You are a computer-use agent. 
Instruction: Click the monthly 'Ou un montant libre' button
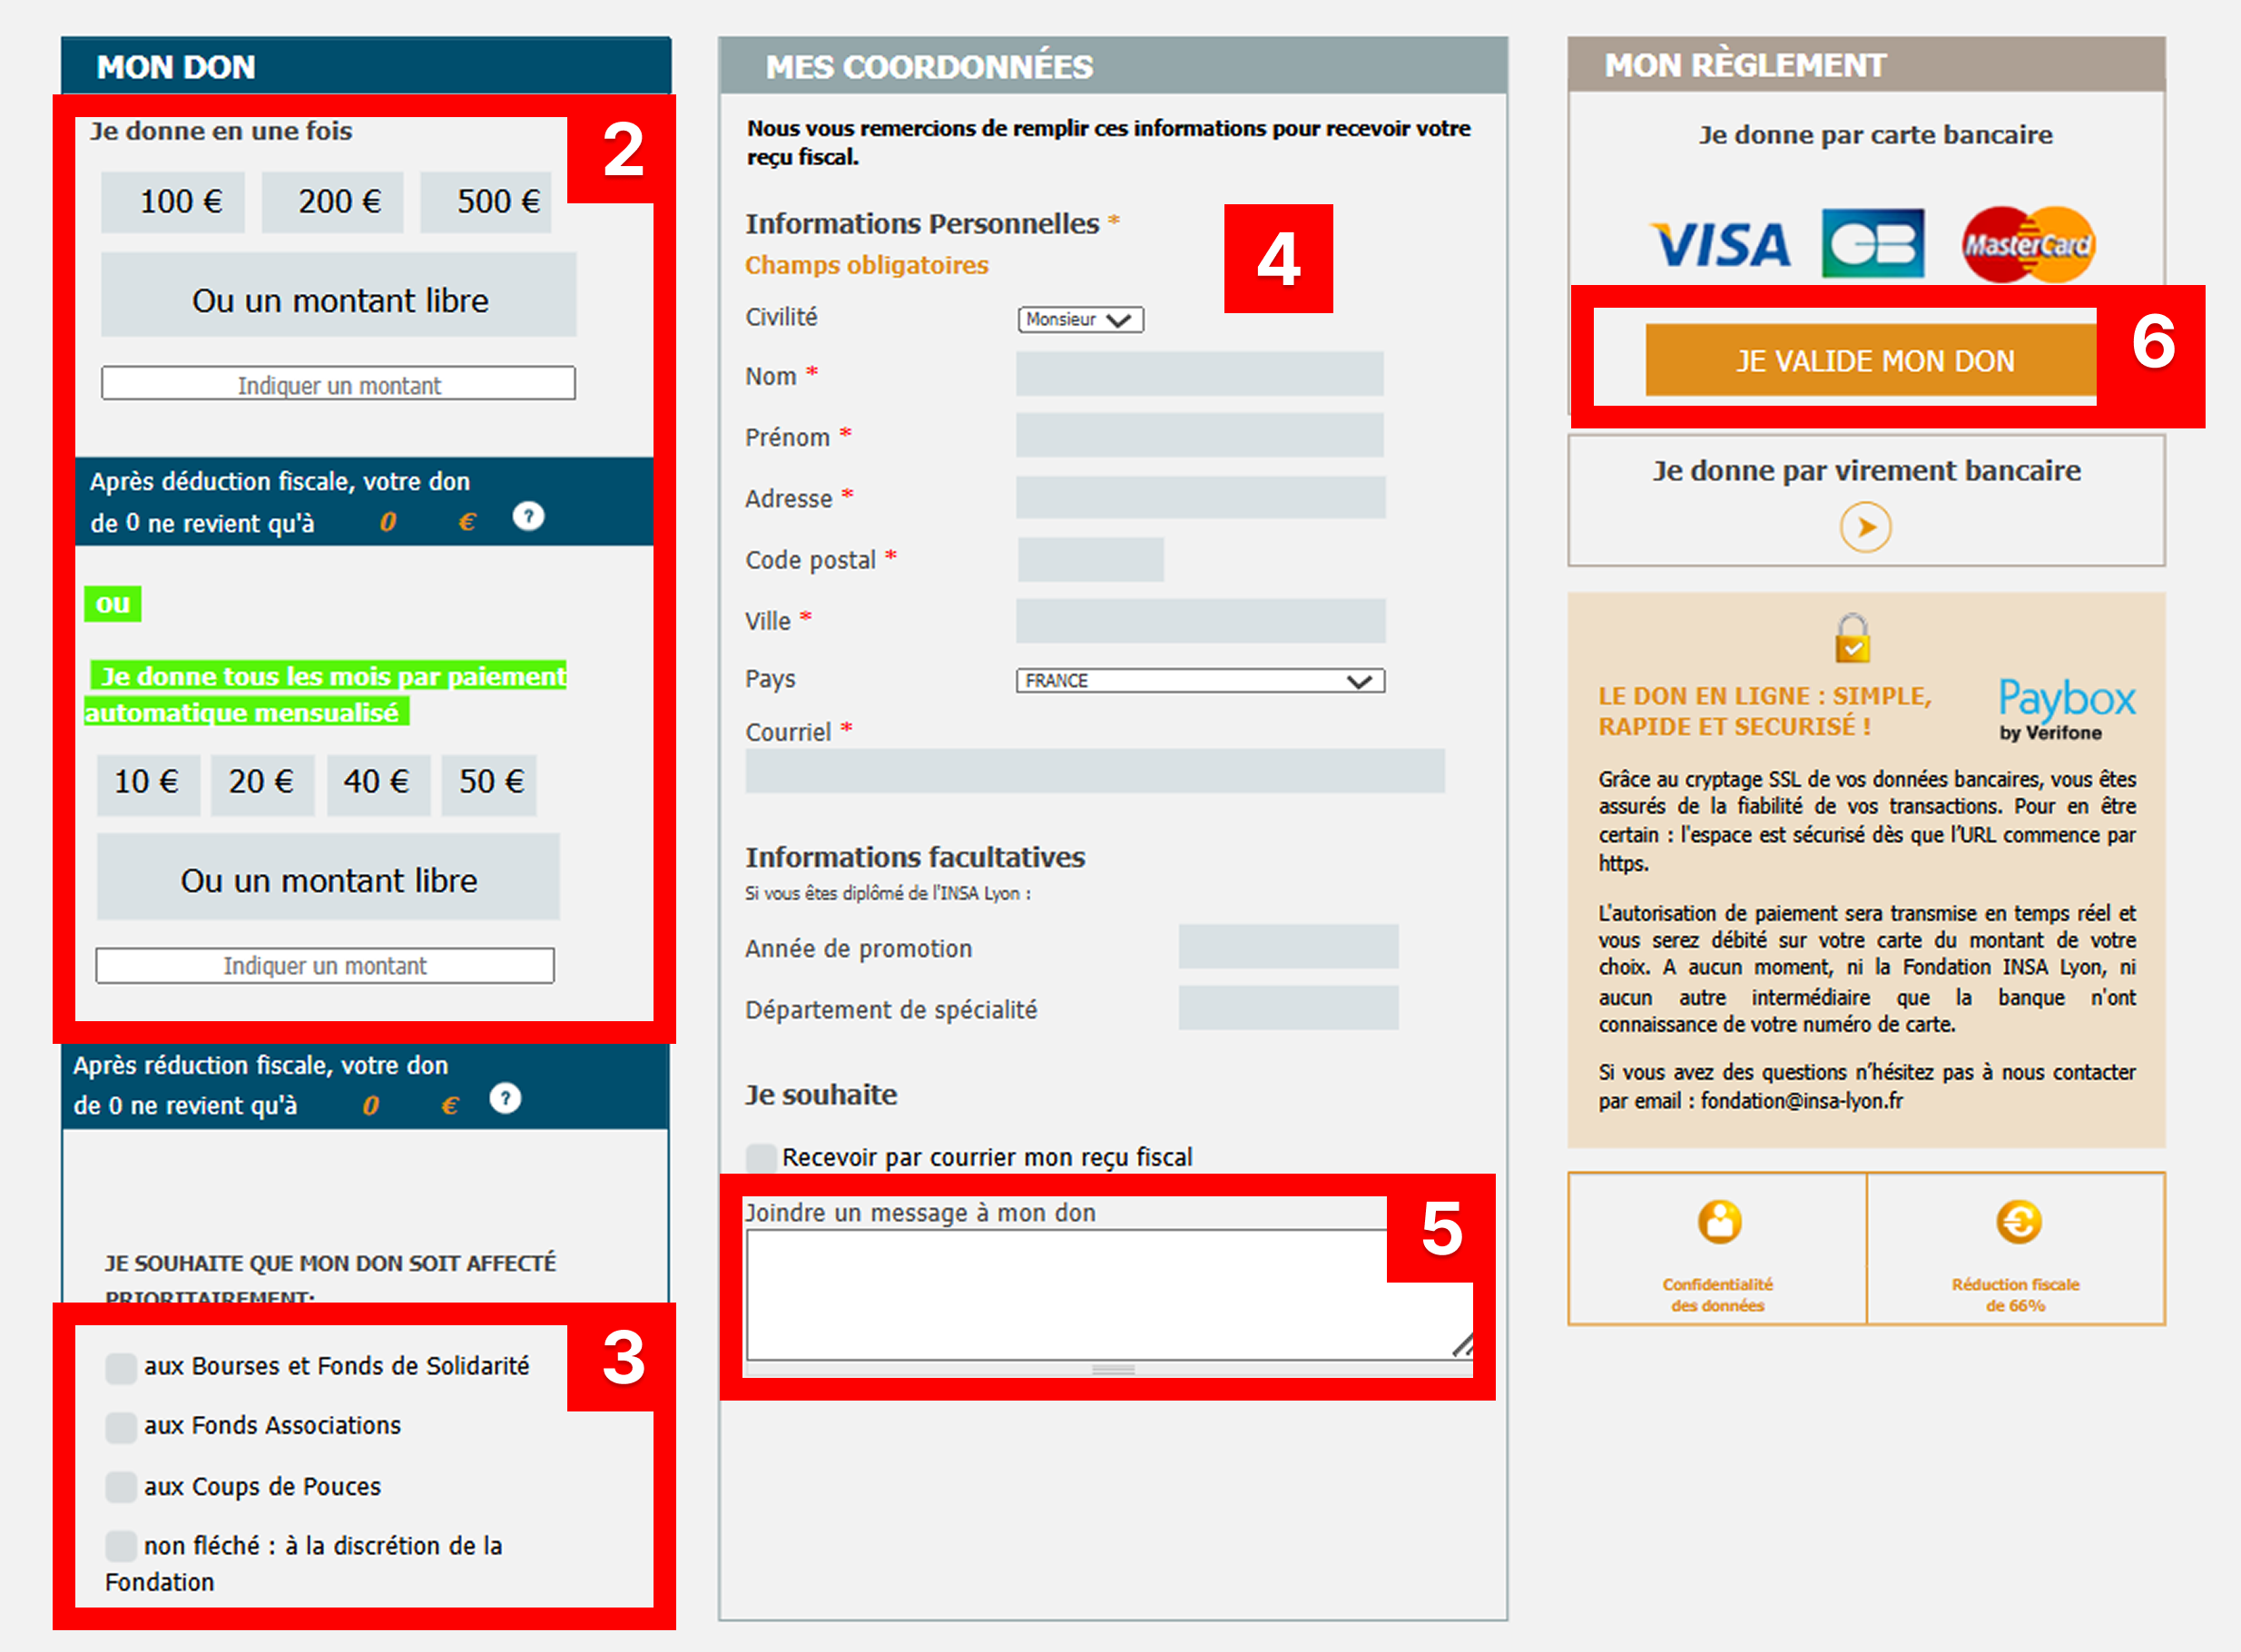pos(328,877)
